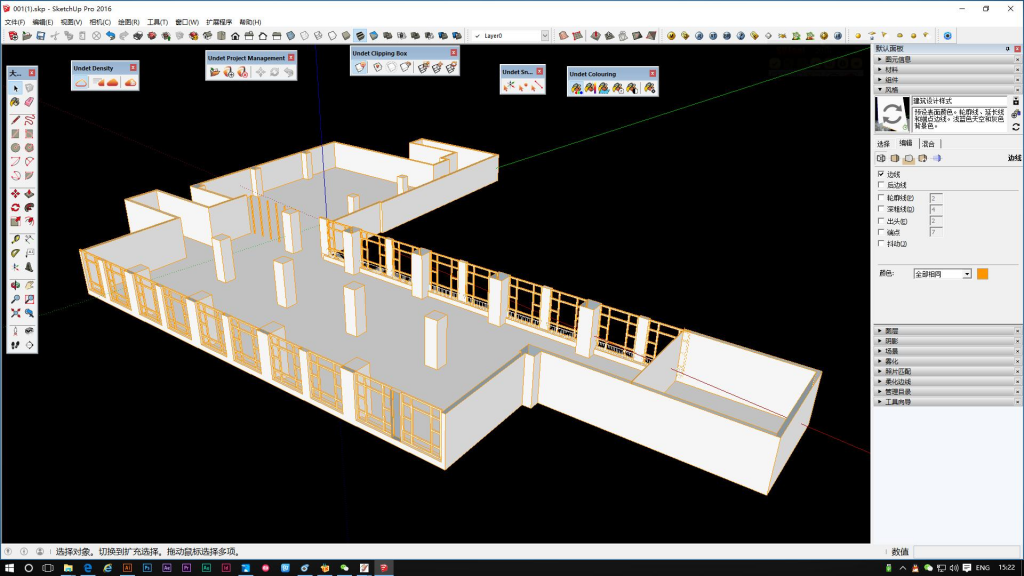1024x576 pixels.
Task: Click first Undet Clipping Box icon
Action: (x=360, y=67)
